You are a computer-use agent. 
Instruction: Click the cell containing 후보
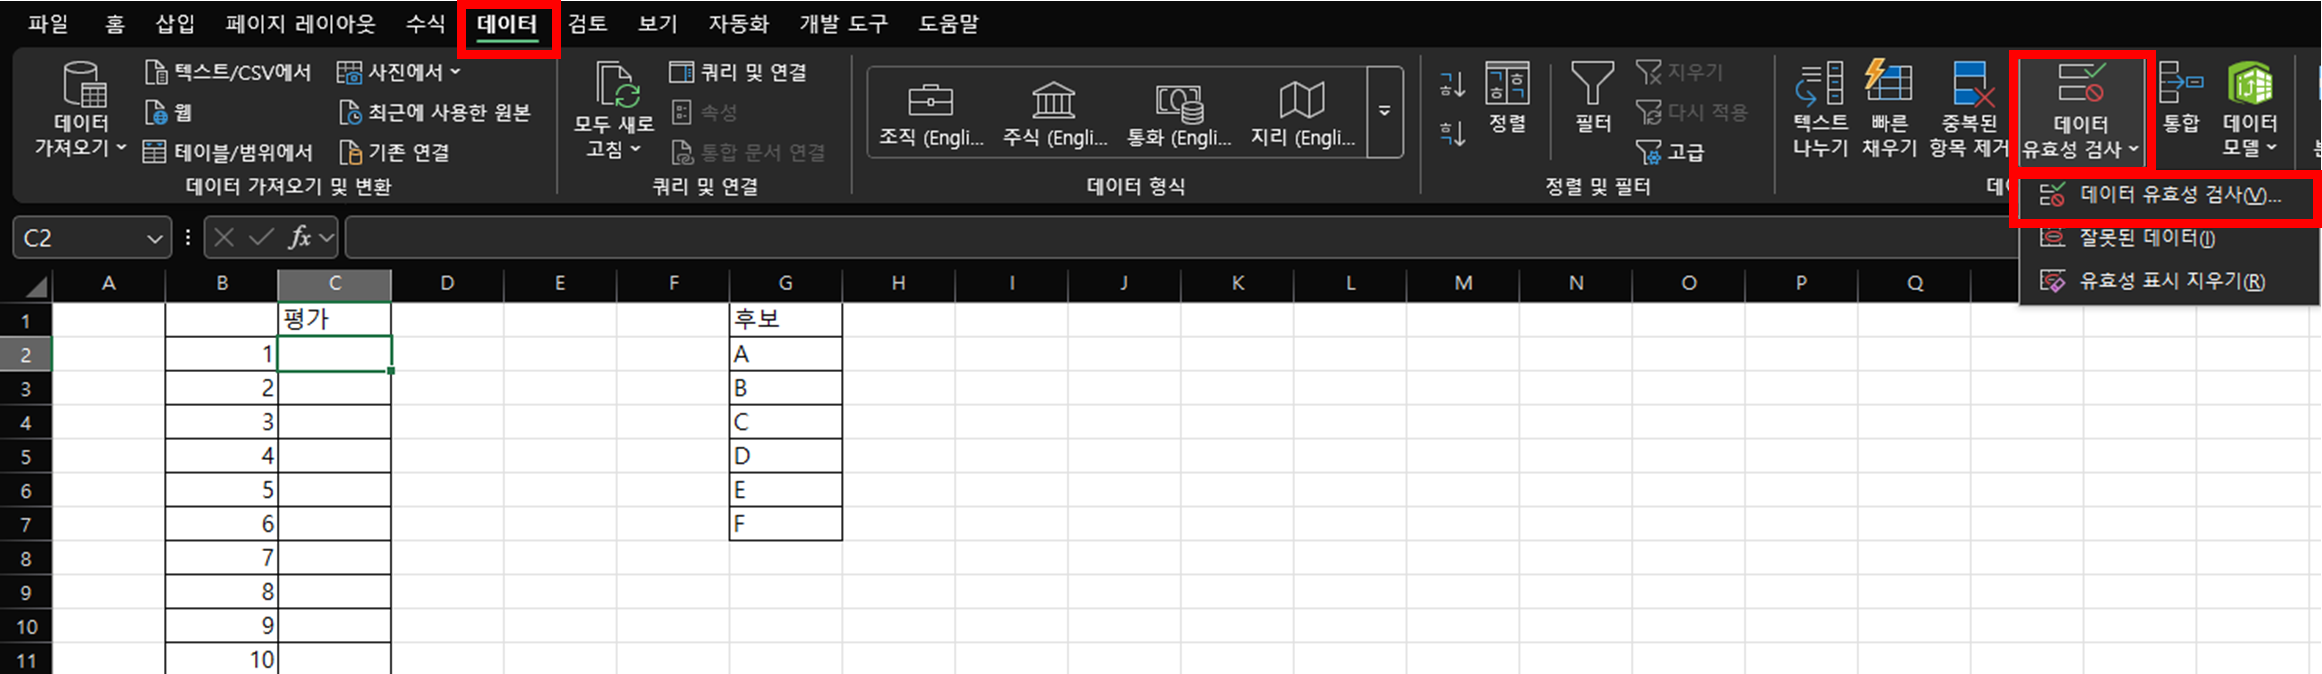(x=785, y=320)
